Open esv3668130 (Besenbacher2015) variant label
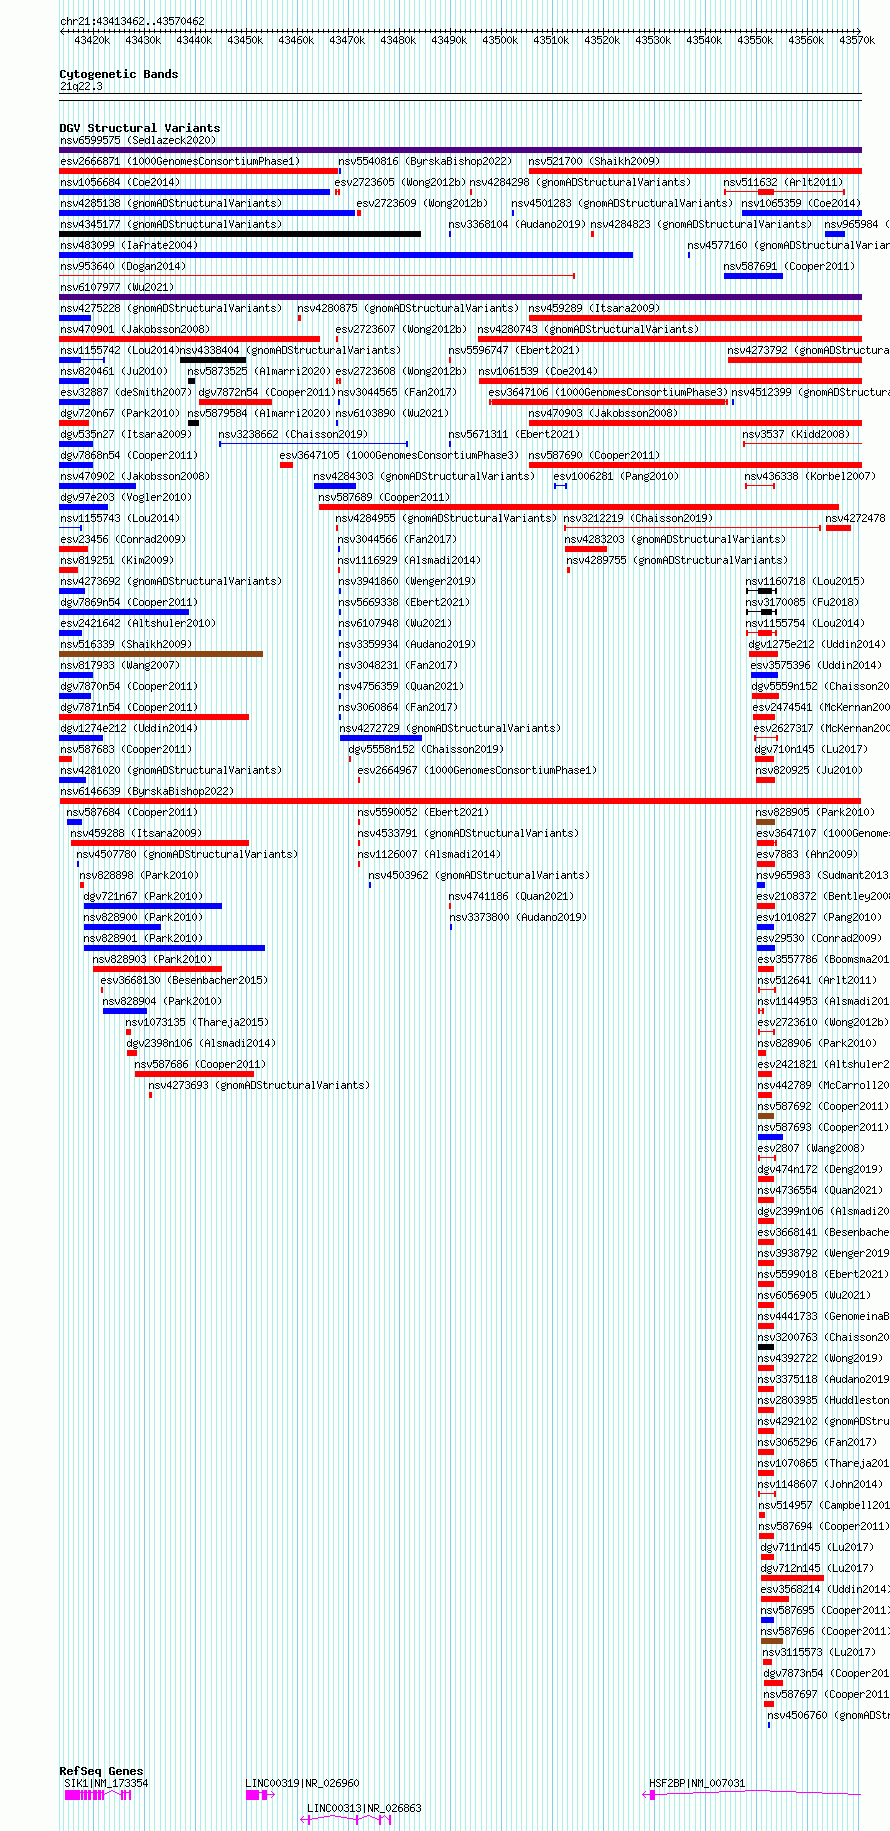890x1831 pixels. point(184,981)
